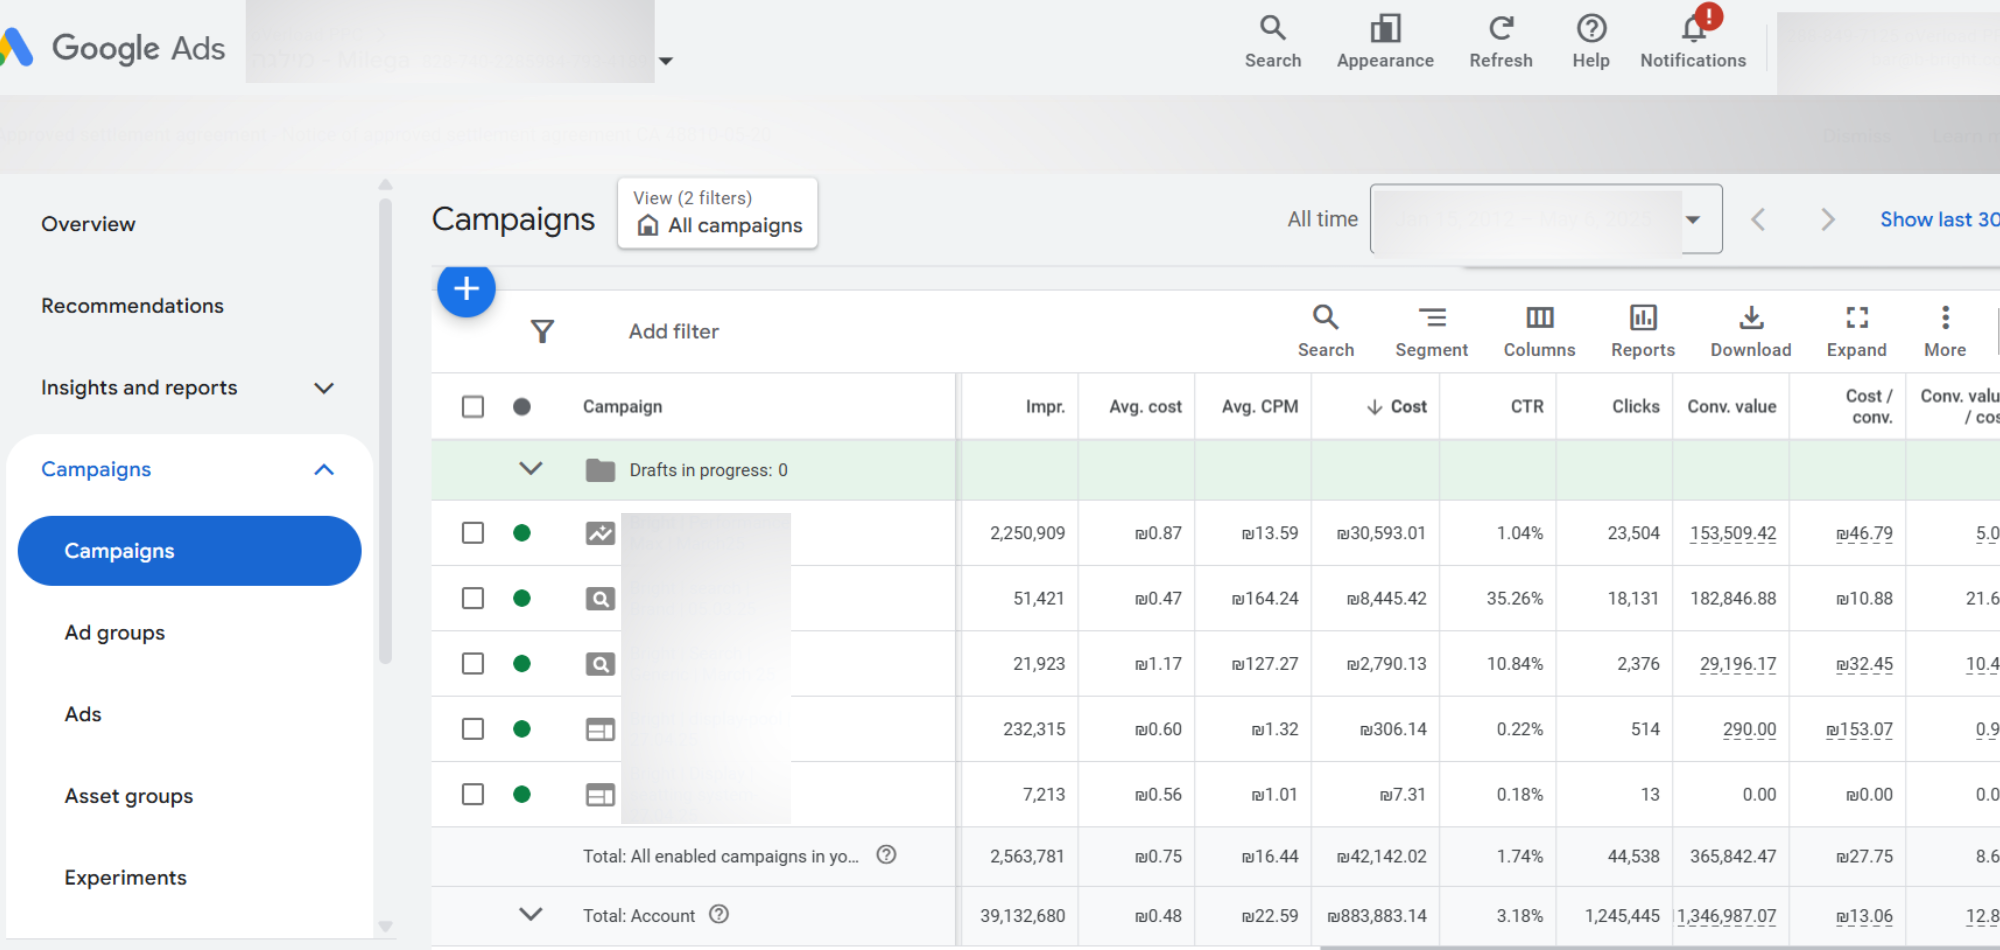This screenshot has width=2000, height=950.
Task: Go to previous date range
Action: 1758,219
